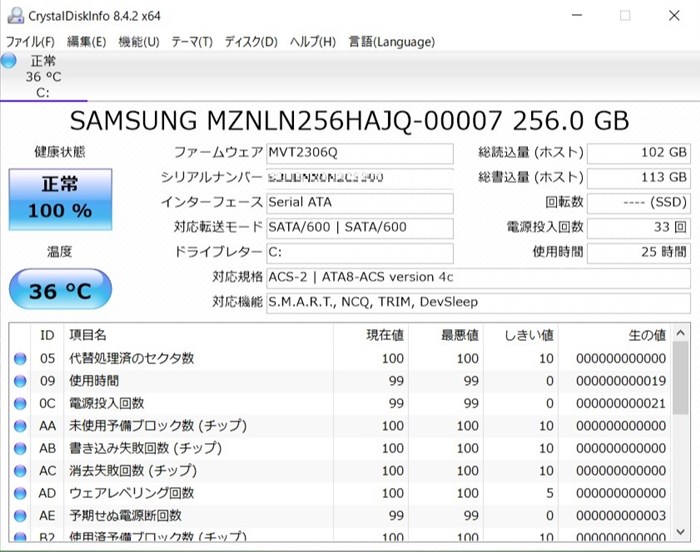
Task: Click the 健康状態 label
Action: point(59,152)
